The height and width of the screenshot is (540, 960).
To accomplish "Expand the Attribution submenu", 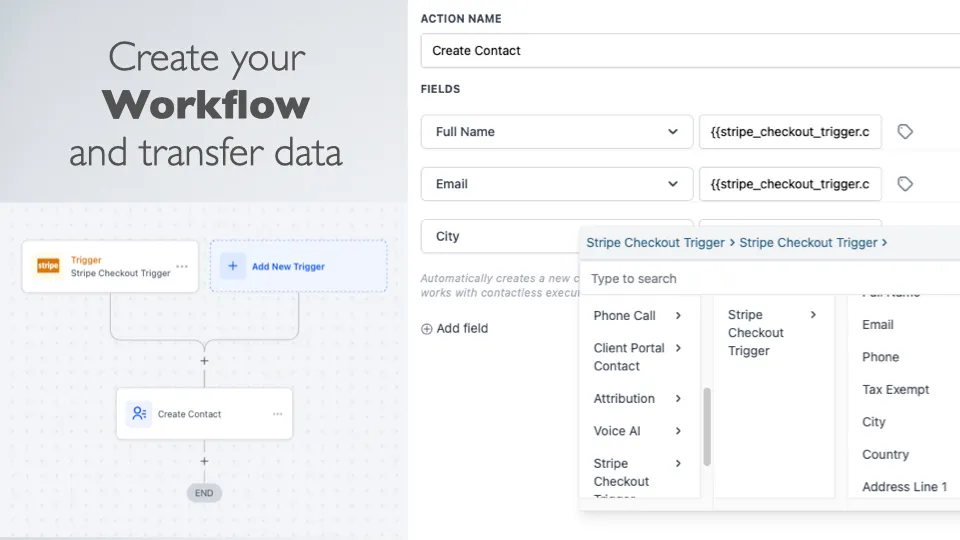I will (x=678, y=399).
